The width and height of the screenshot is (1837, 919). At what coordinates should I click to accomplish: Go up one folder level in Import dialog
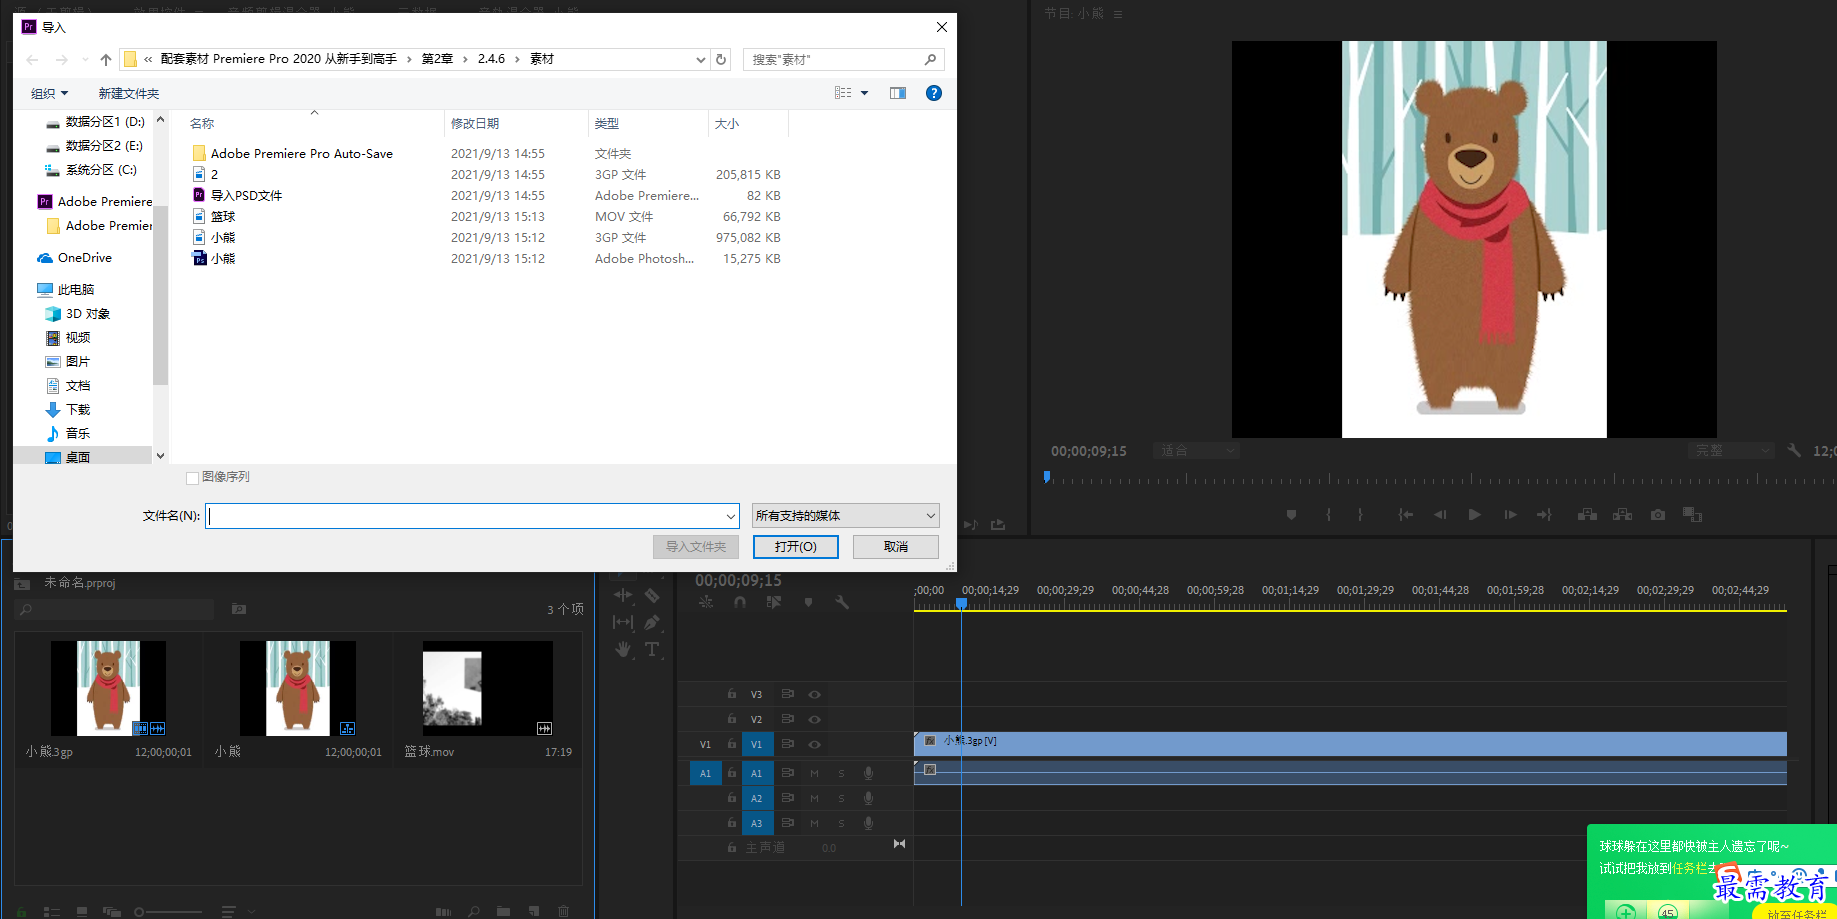click(x=106, y=59)
